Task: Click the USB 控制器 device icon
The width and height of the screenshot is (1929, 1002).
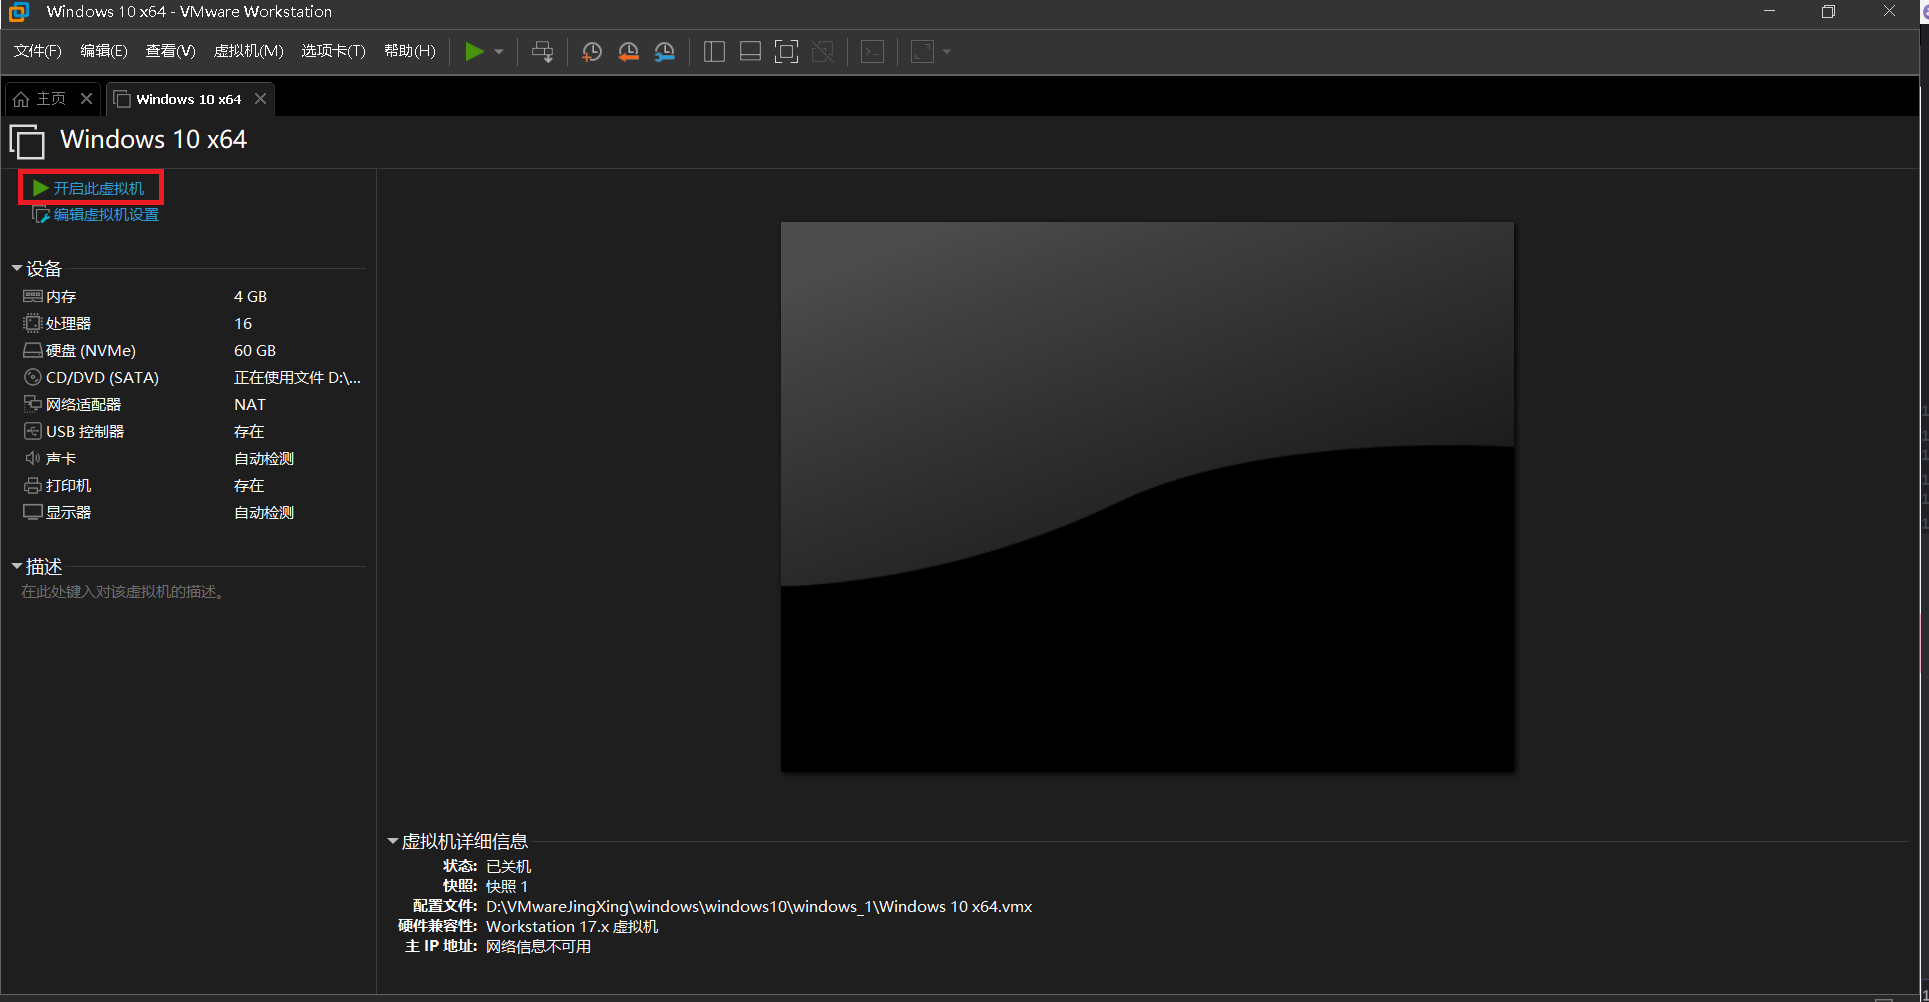Action: click(33, 431)
